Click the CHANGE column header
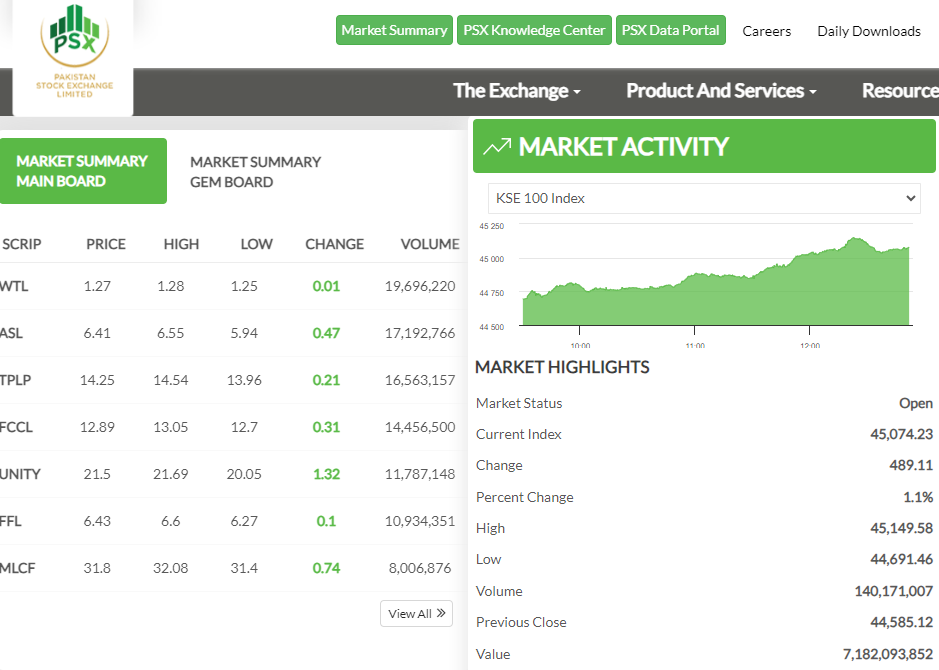939x670 pixels. [x=334, y=244]
